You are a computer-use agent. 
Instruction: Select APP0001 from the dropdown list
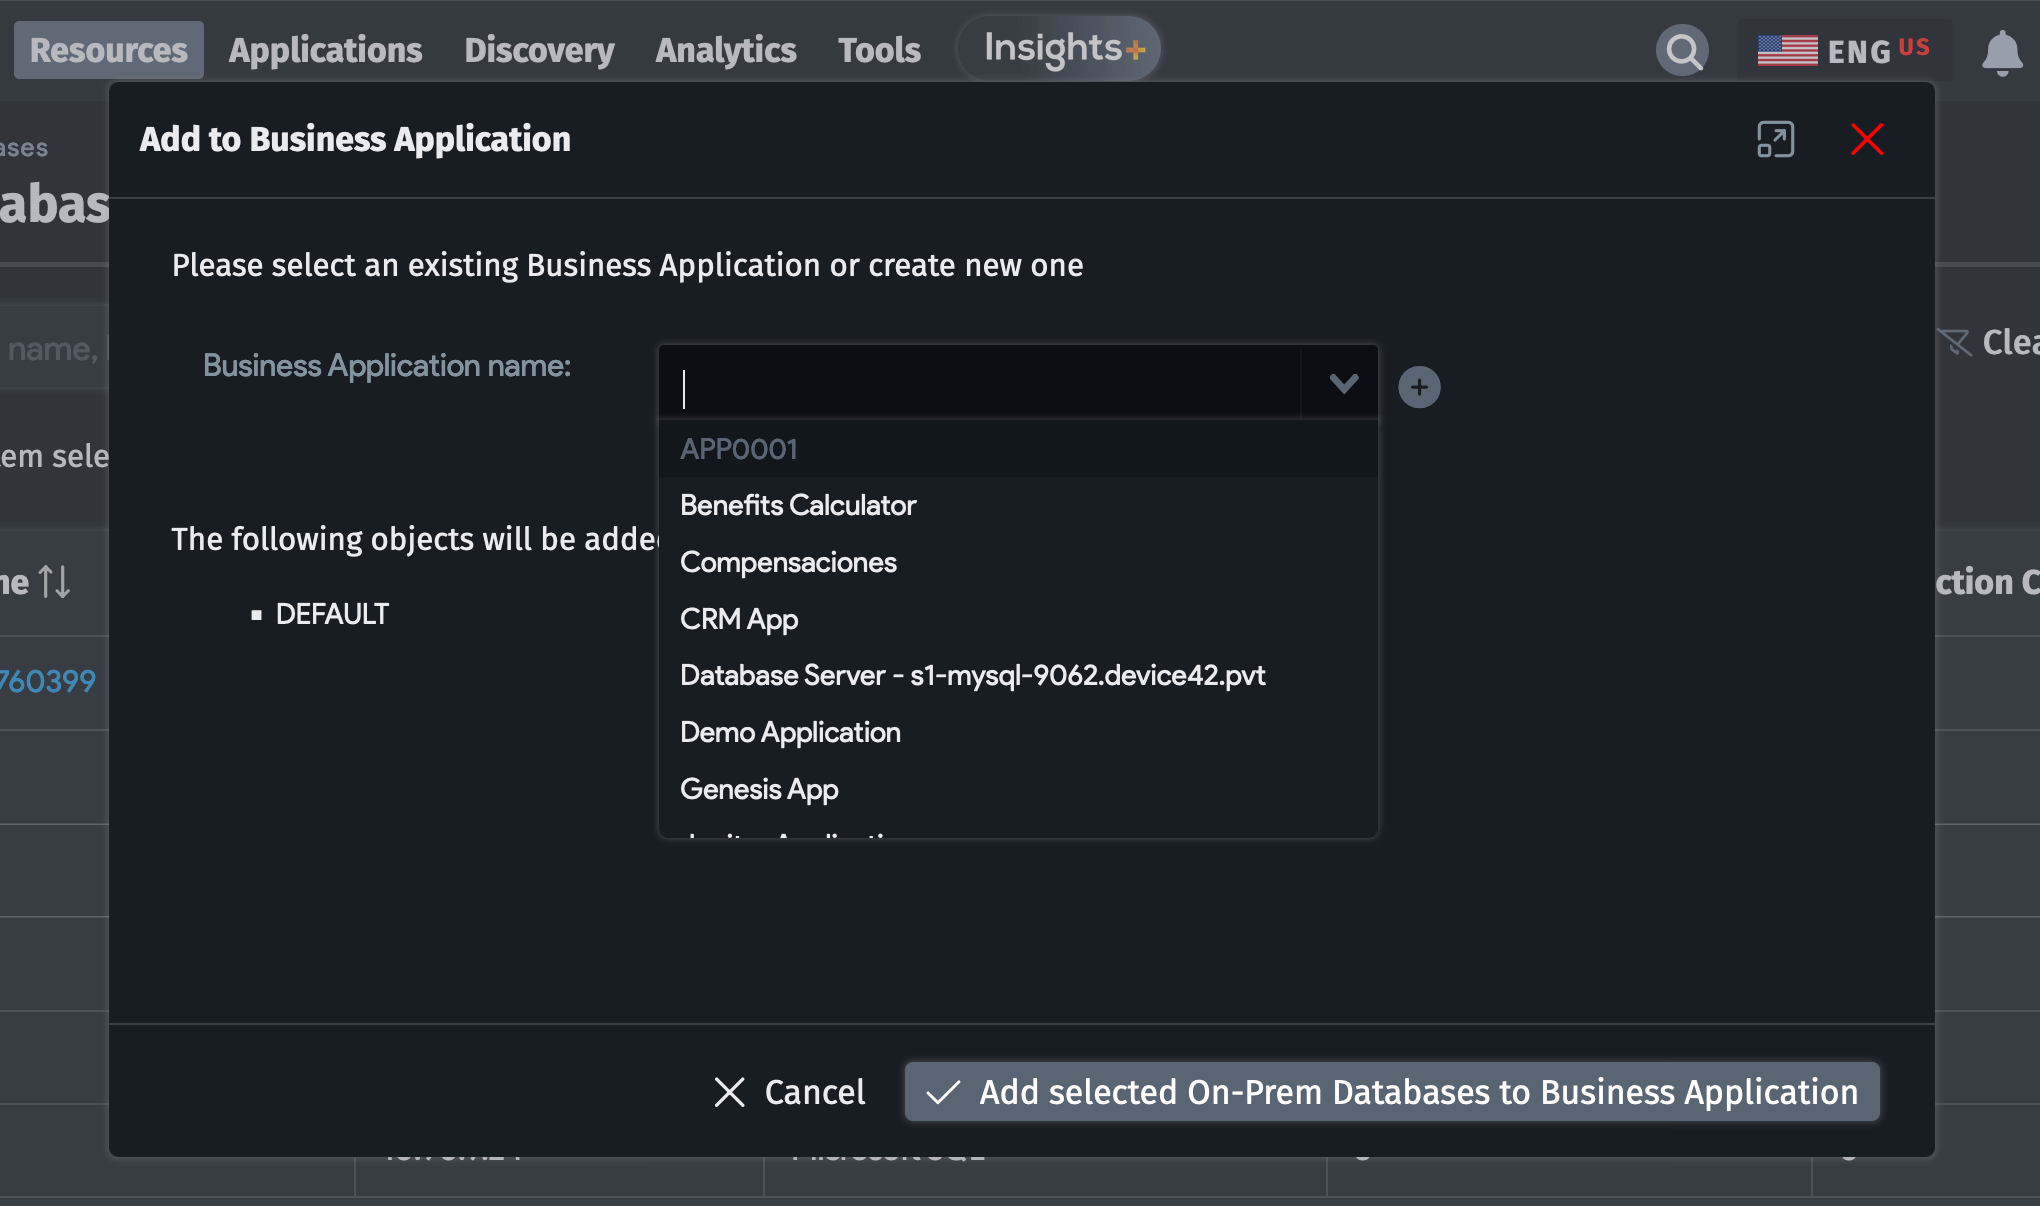pos(739,449)
